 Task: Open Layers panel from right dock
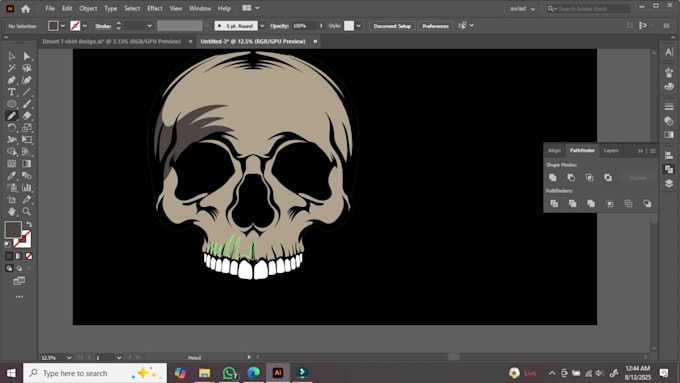coord(669,183)
